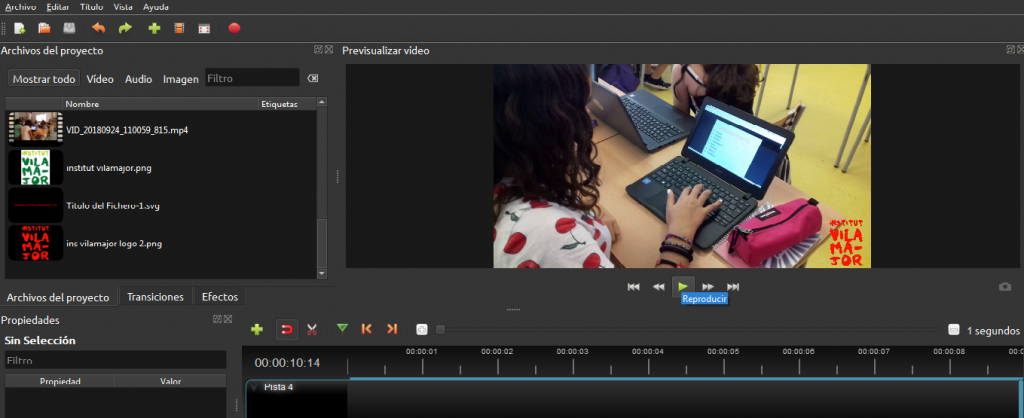Select the institut vilamajor.png thumbnail
The height and width of the screenshot is (418, 1024).
point(36,167)
